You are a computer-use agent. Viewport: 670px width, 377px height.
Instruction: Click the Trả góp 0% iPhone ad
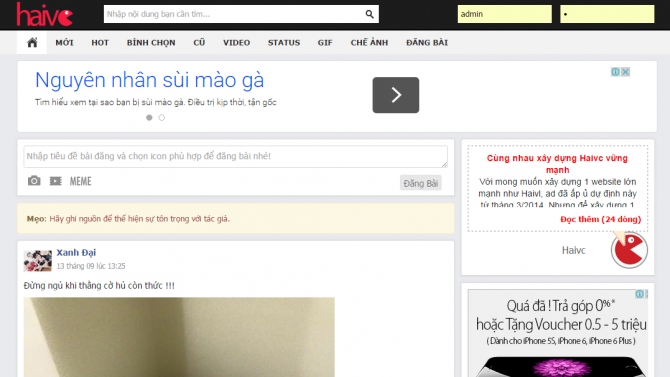pos(558,333)
